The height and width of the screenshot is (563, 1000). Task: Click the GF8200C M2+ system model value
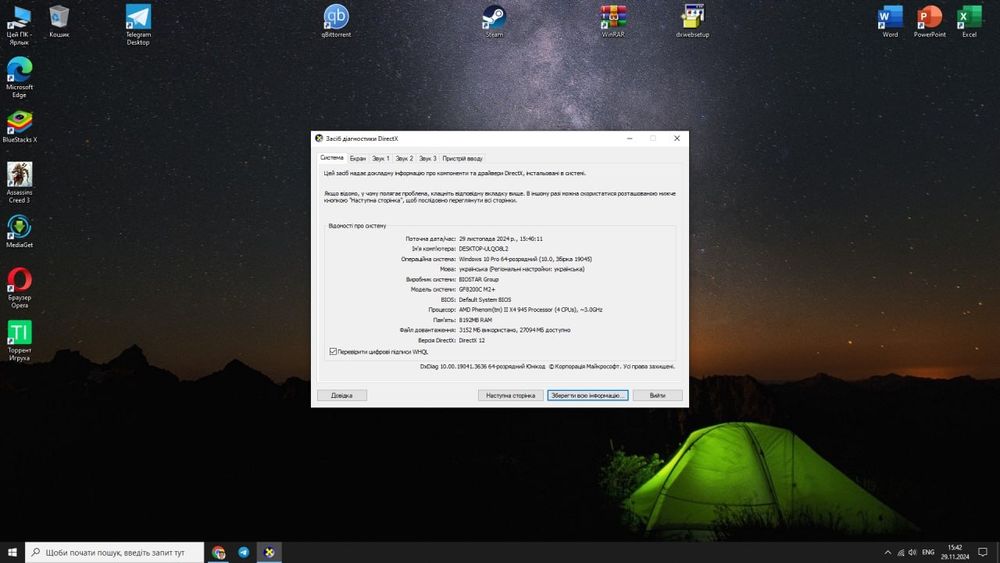point(477,289)
